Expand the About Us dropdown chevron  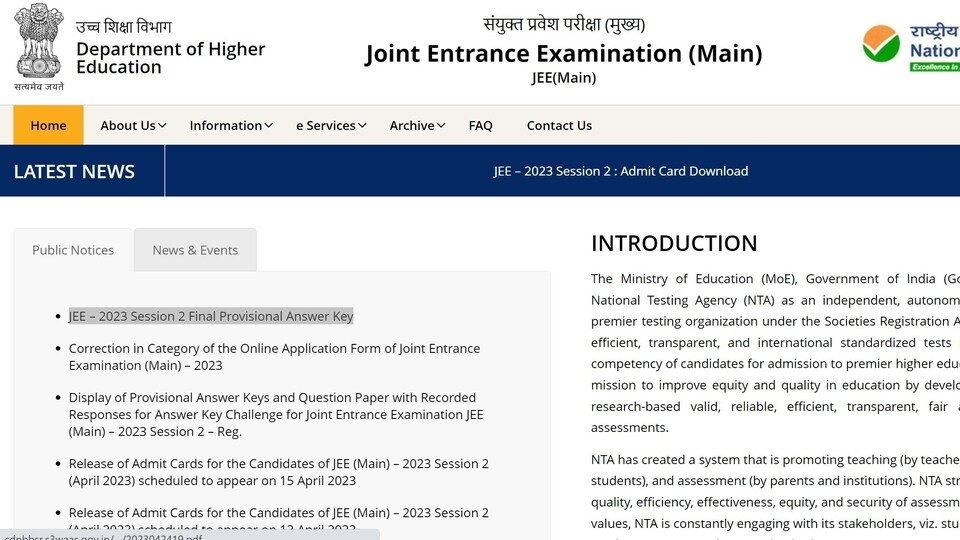tap(162, 126)
